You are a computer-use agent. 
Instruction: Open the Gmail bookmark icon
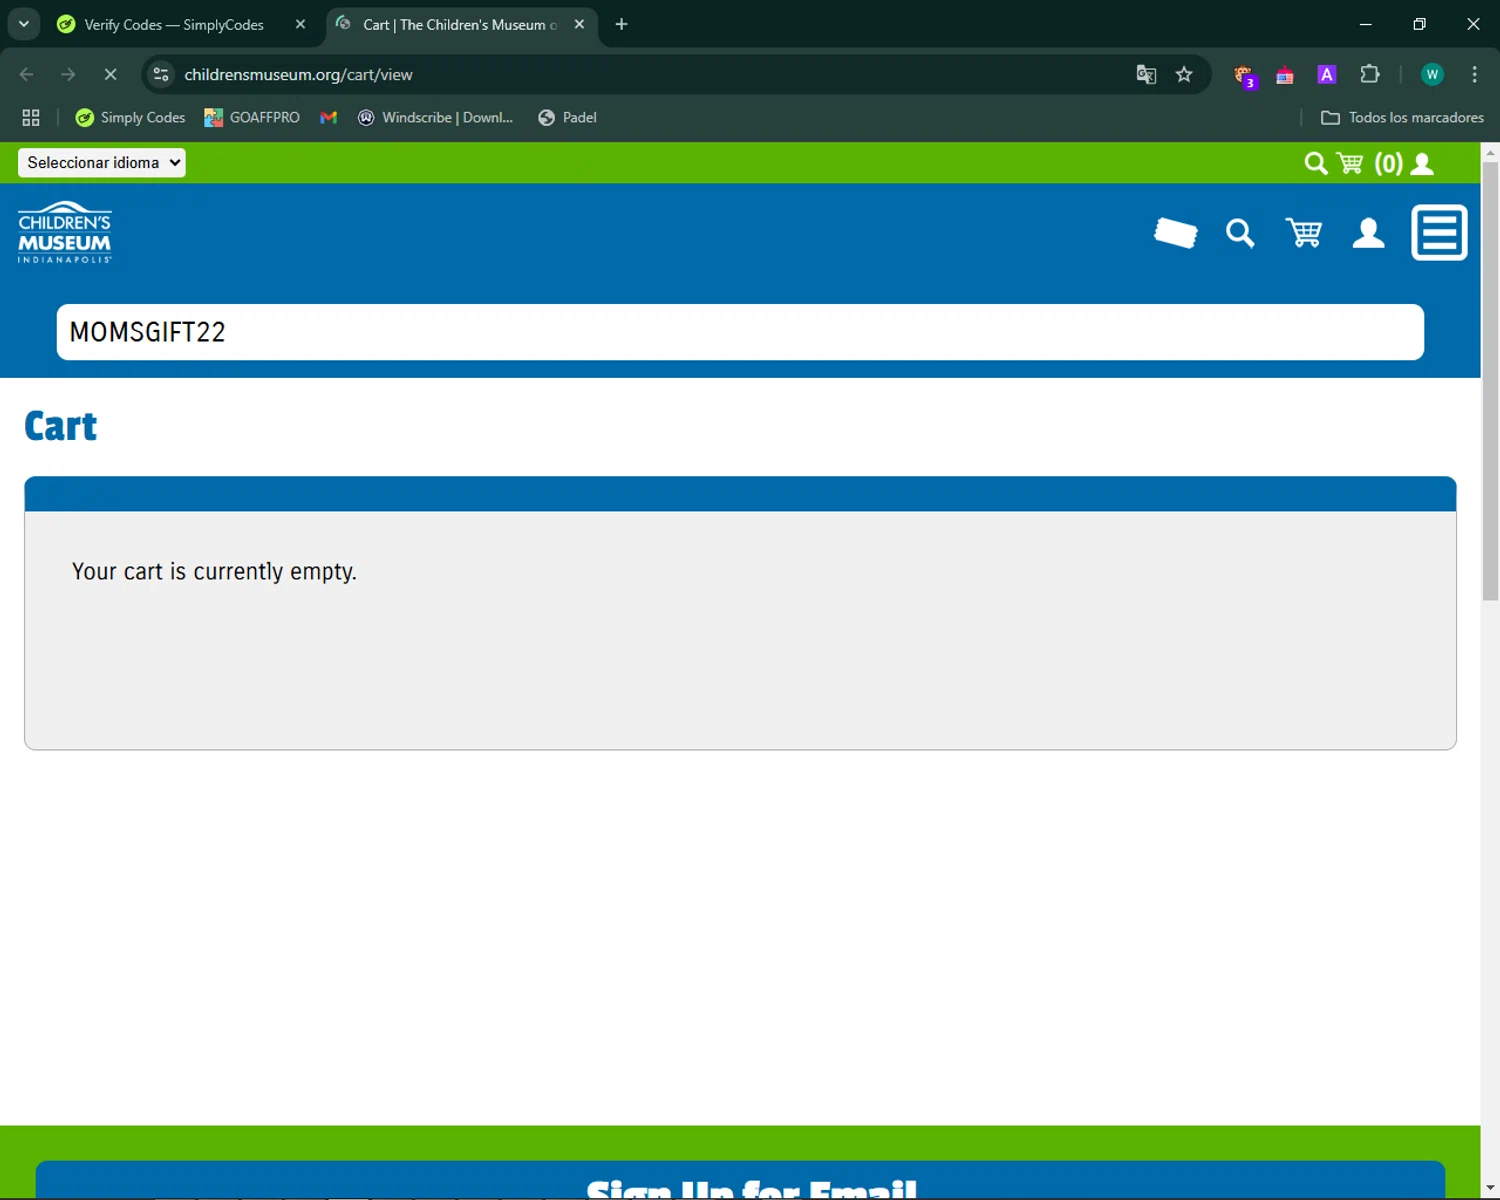point(328,117)
